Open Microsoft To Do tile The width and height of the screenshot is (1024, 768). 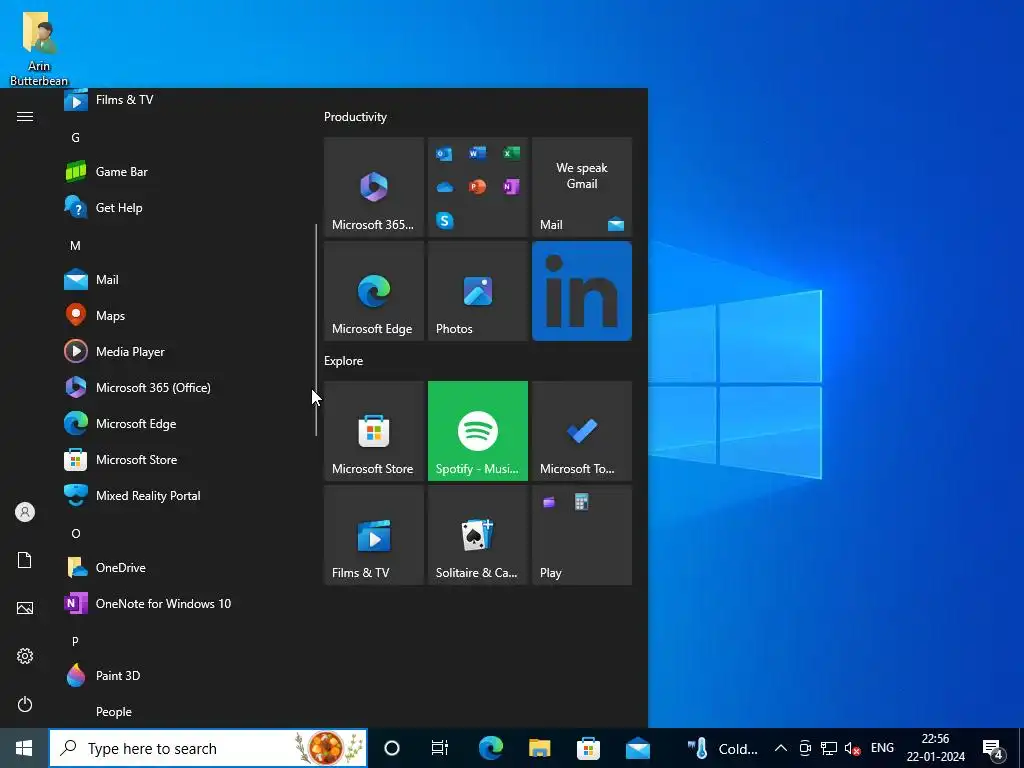582,431
